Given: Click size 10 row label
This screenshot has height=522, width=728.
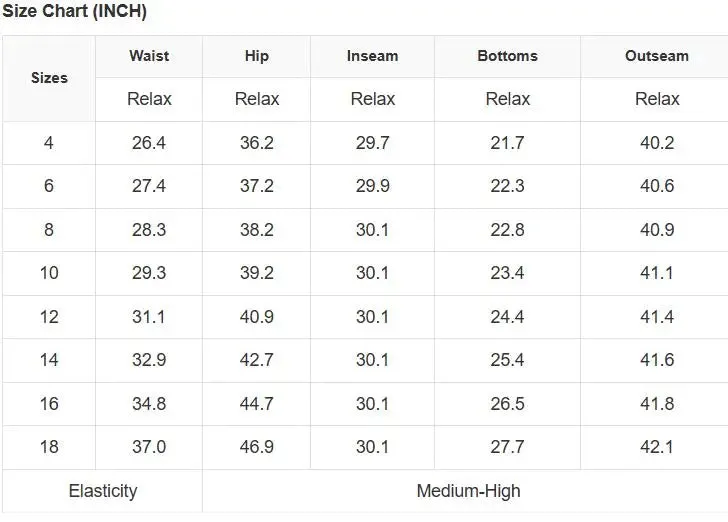Looking at the screenshot, I should 49,273.
